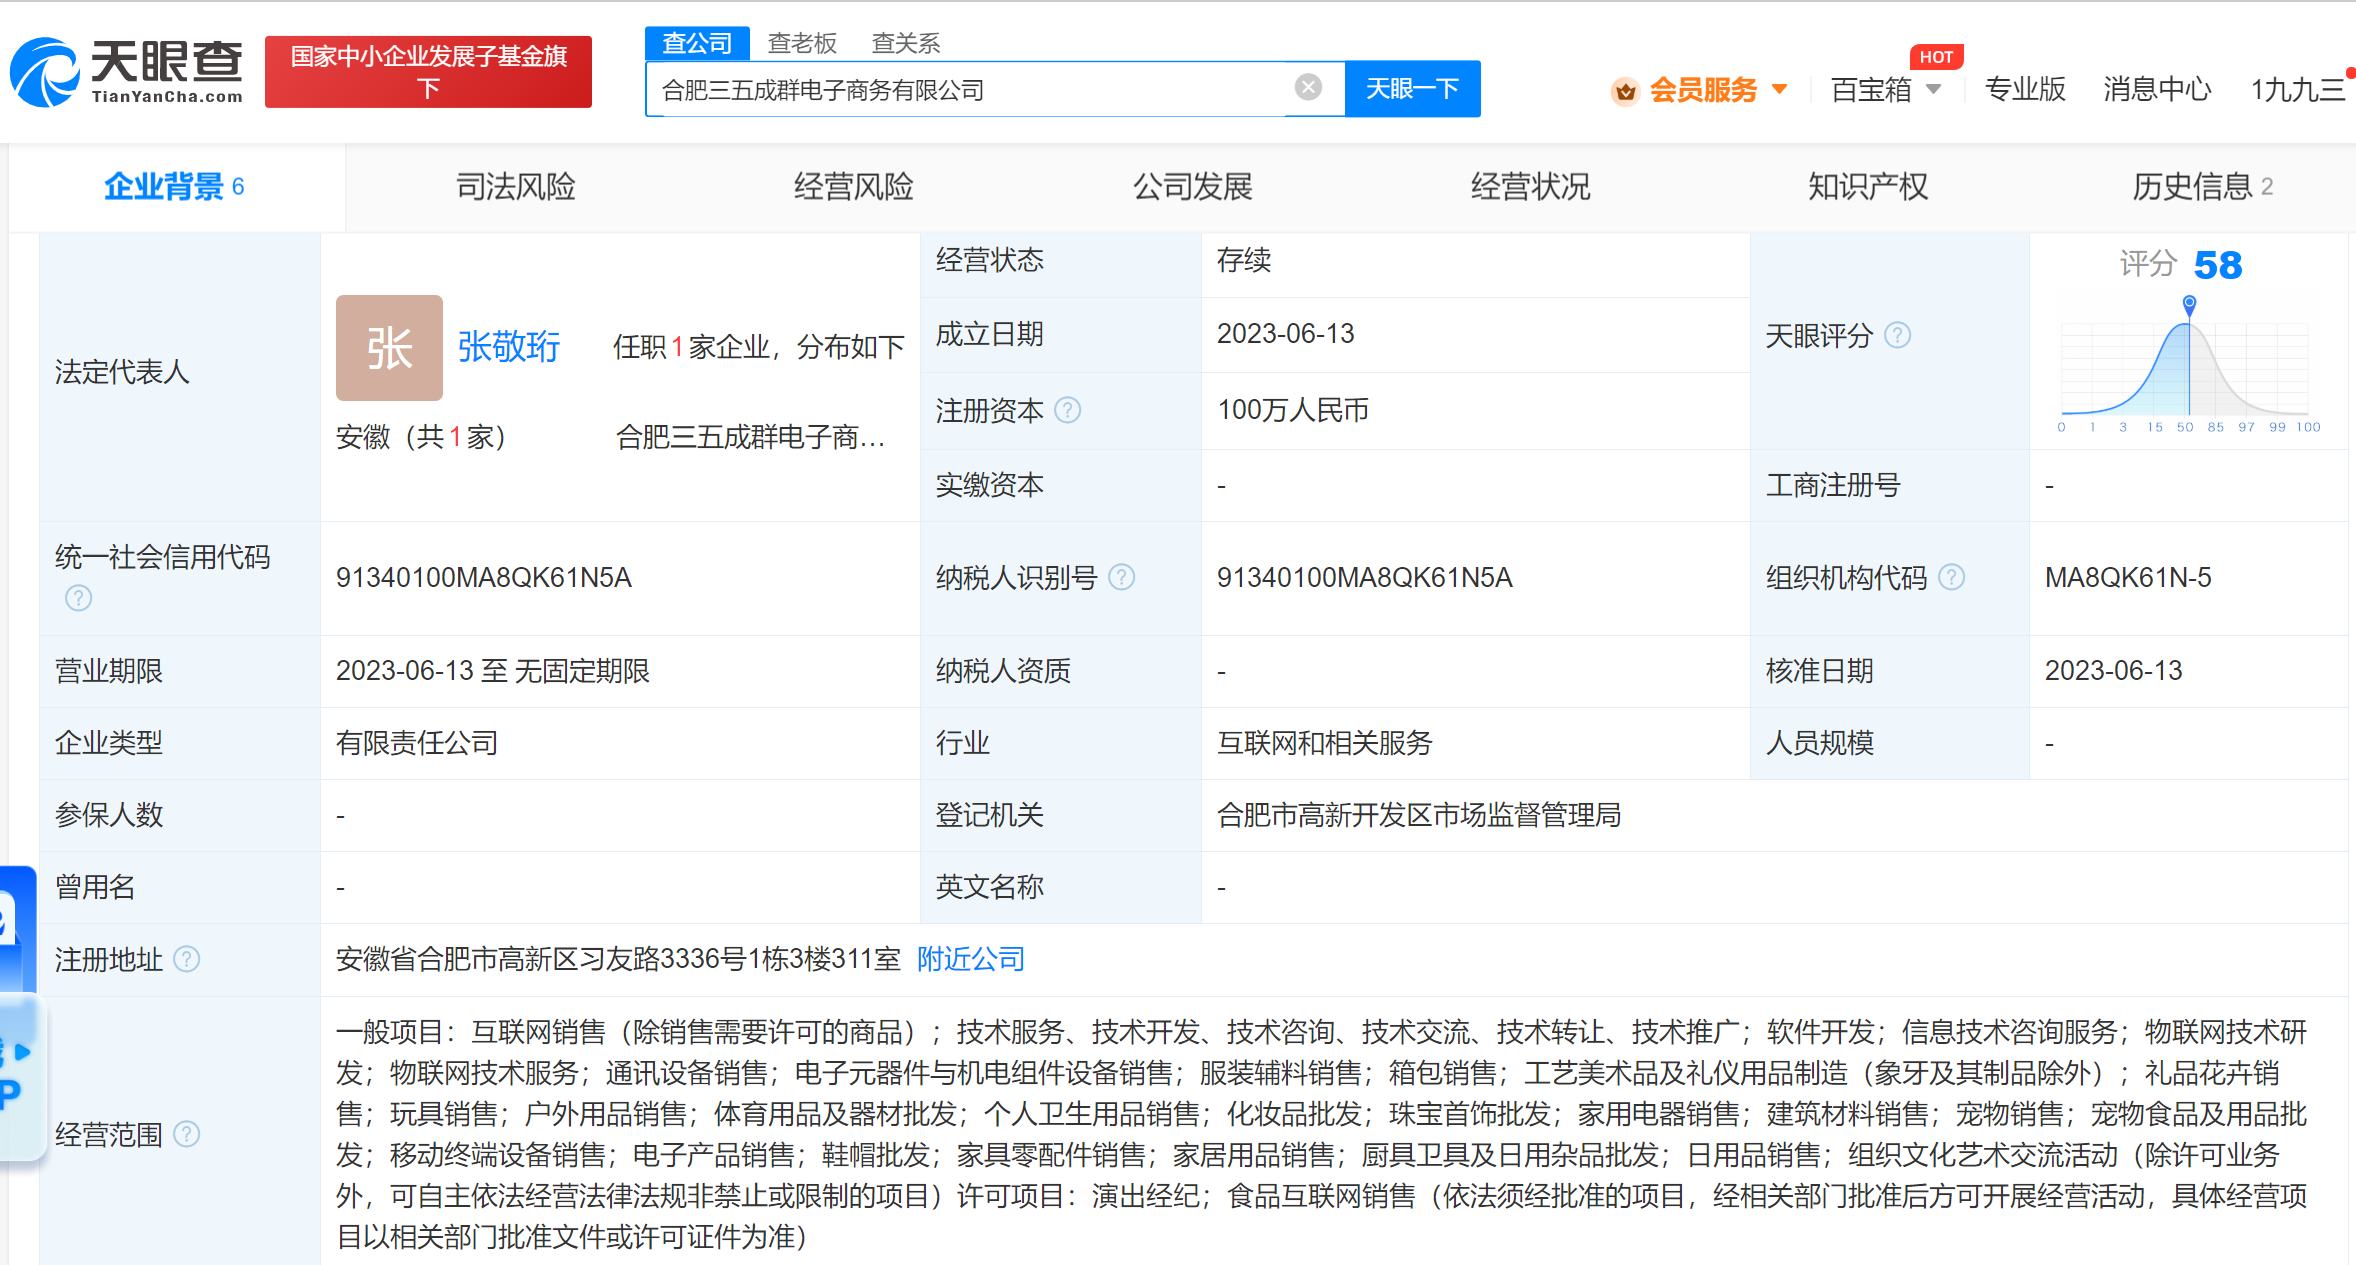Open the 经营风险 tab

854,186
